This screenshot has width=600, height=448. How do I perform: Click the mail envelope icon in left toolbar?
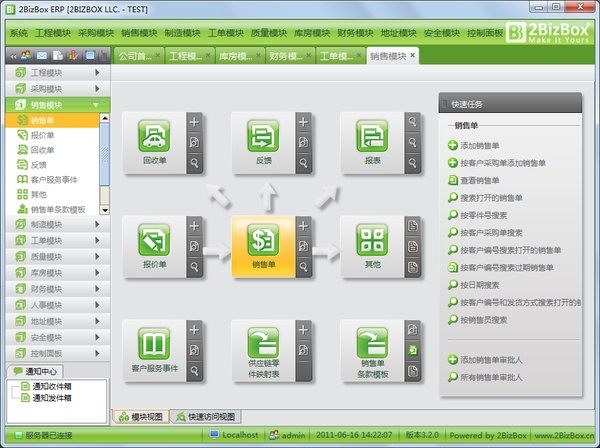pyautogui.click(x=42, y=56)
